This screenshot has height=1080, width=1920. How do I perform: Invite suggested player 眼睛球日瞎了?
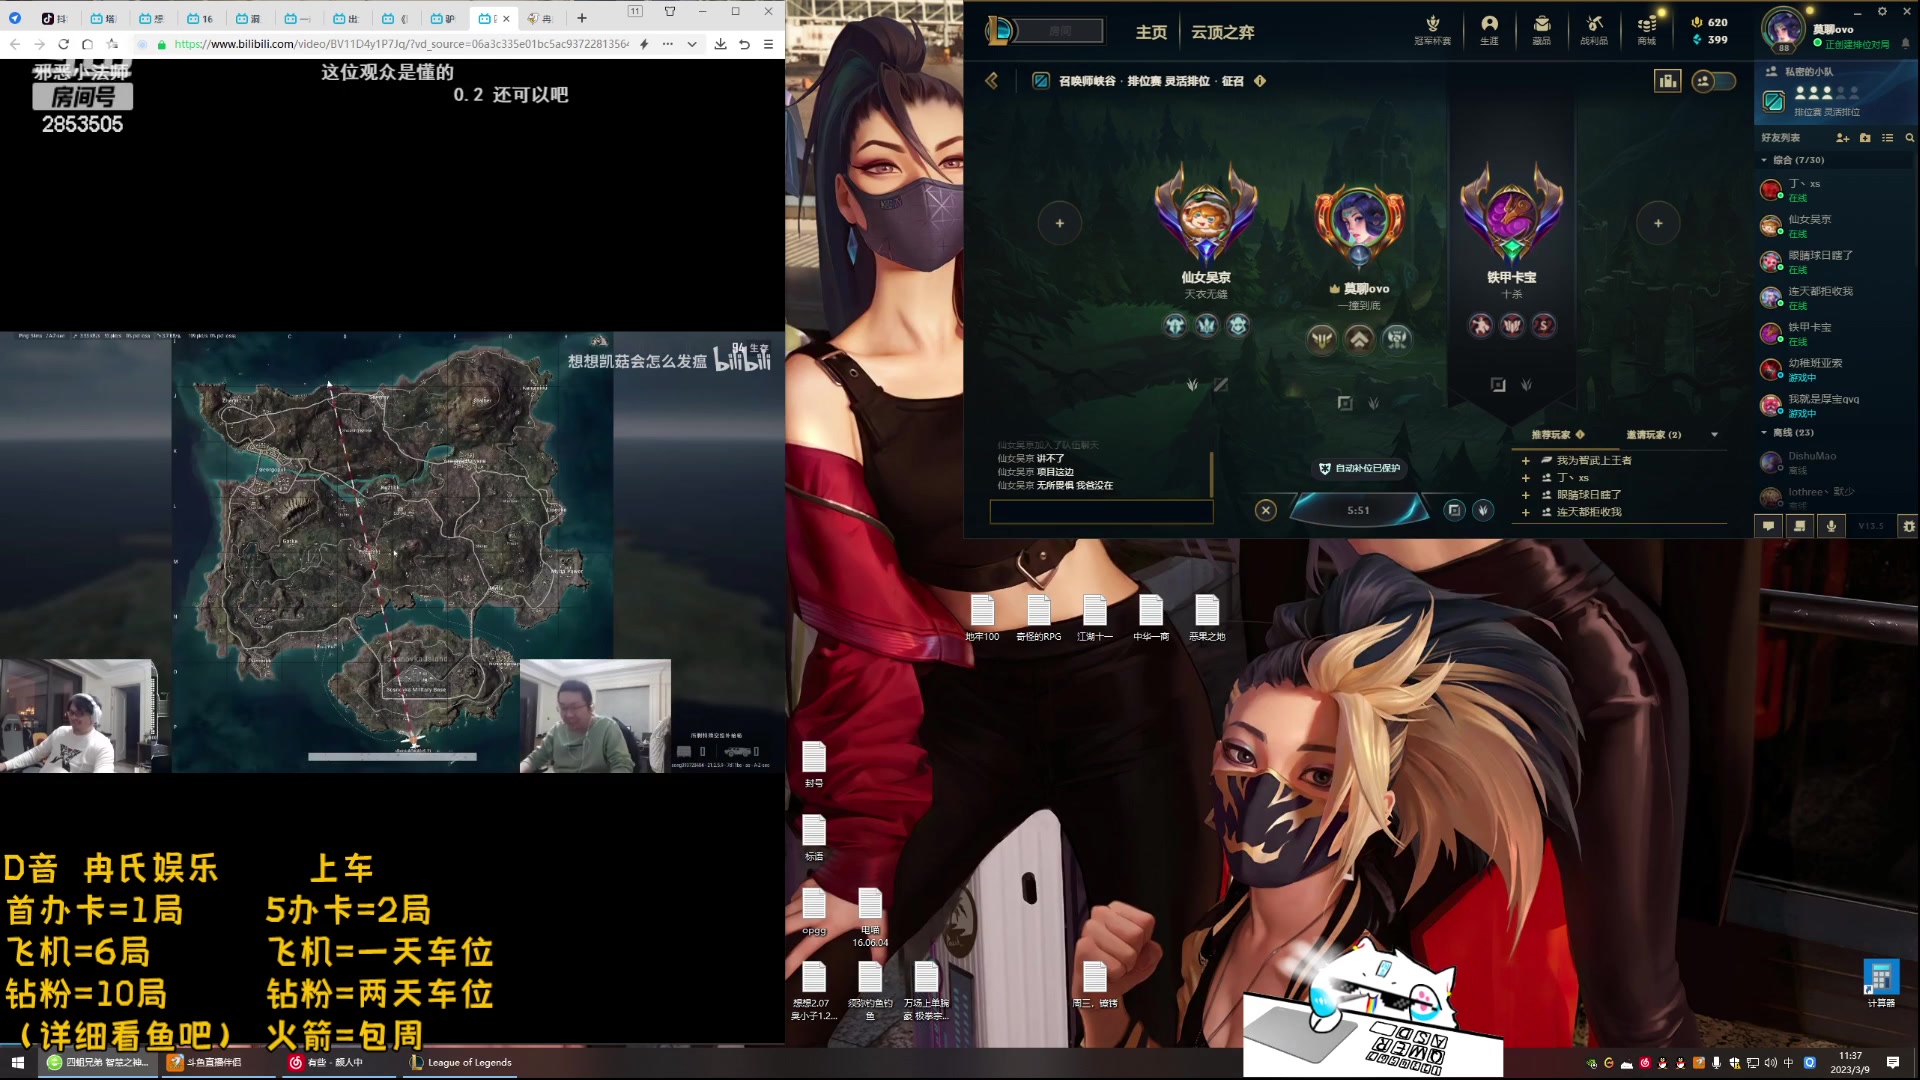pyautogui.click(x=1526, y=495)
